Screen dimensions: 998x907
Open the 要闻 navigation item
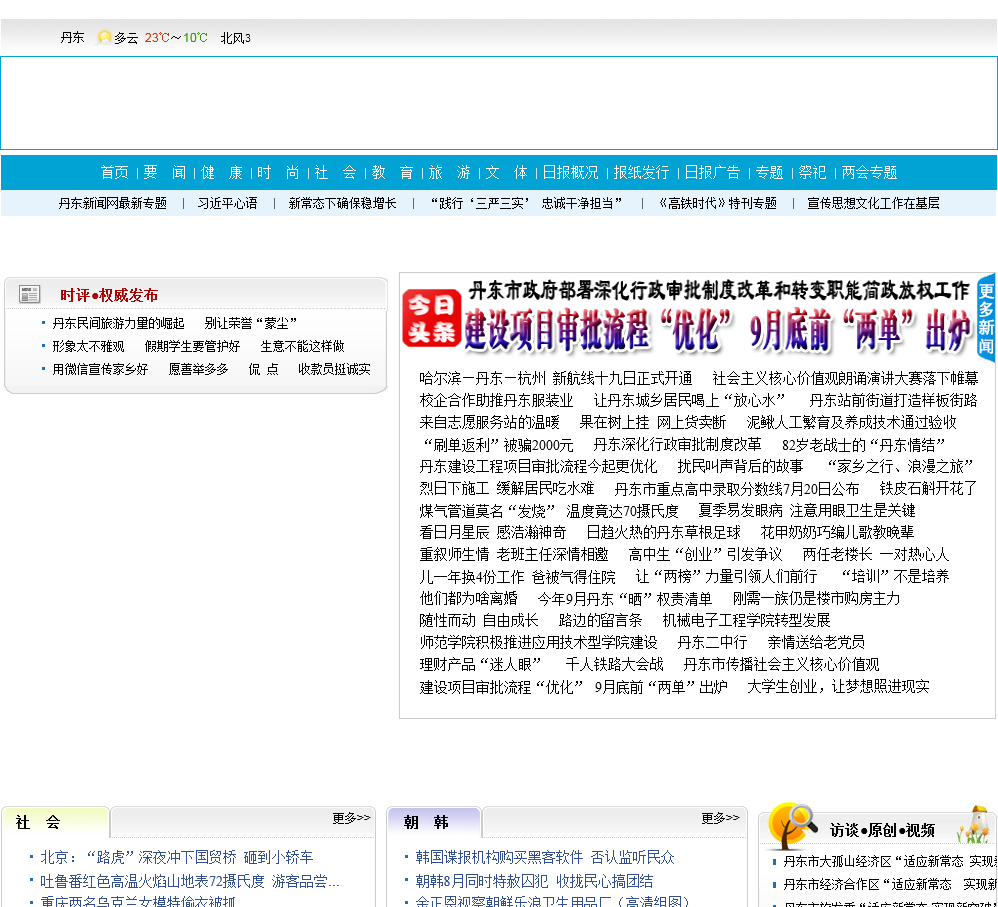(x=165, y=172)
